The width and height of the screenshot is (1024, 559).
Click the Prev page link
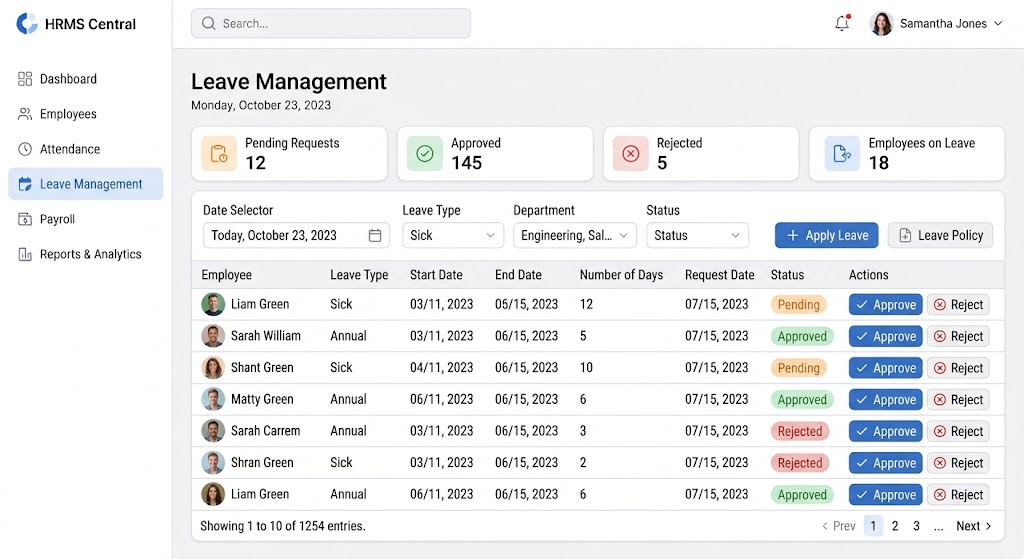pos(839,526)
